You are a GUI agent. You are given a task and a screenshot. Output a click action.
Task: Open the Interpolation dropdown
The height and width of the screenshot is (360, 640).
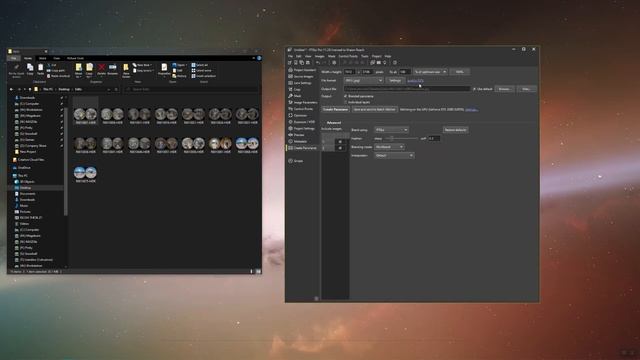coord(394,156)
